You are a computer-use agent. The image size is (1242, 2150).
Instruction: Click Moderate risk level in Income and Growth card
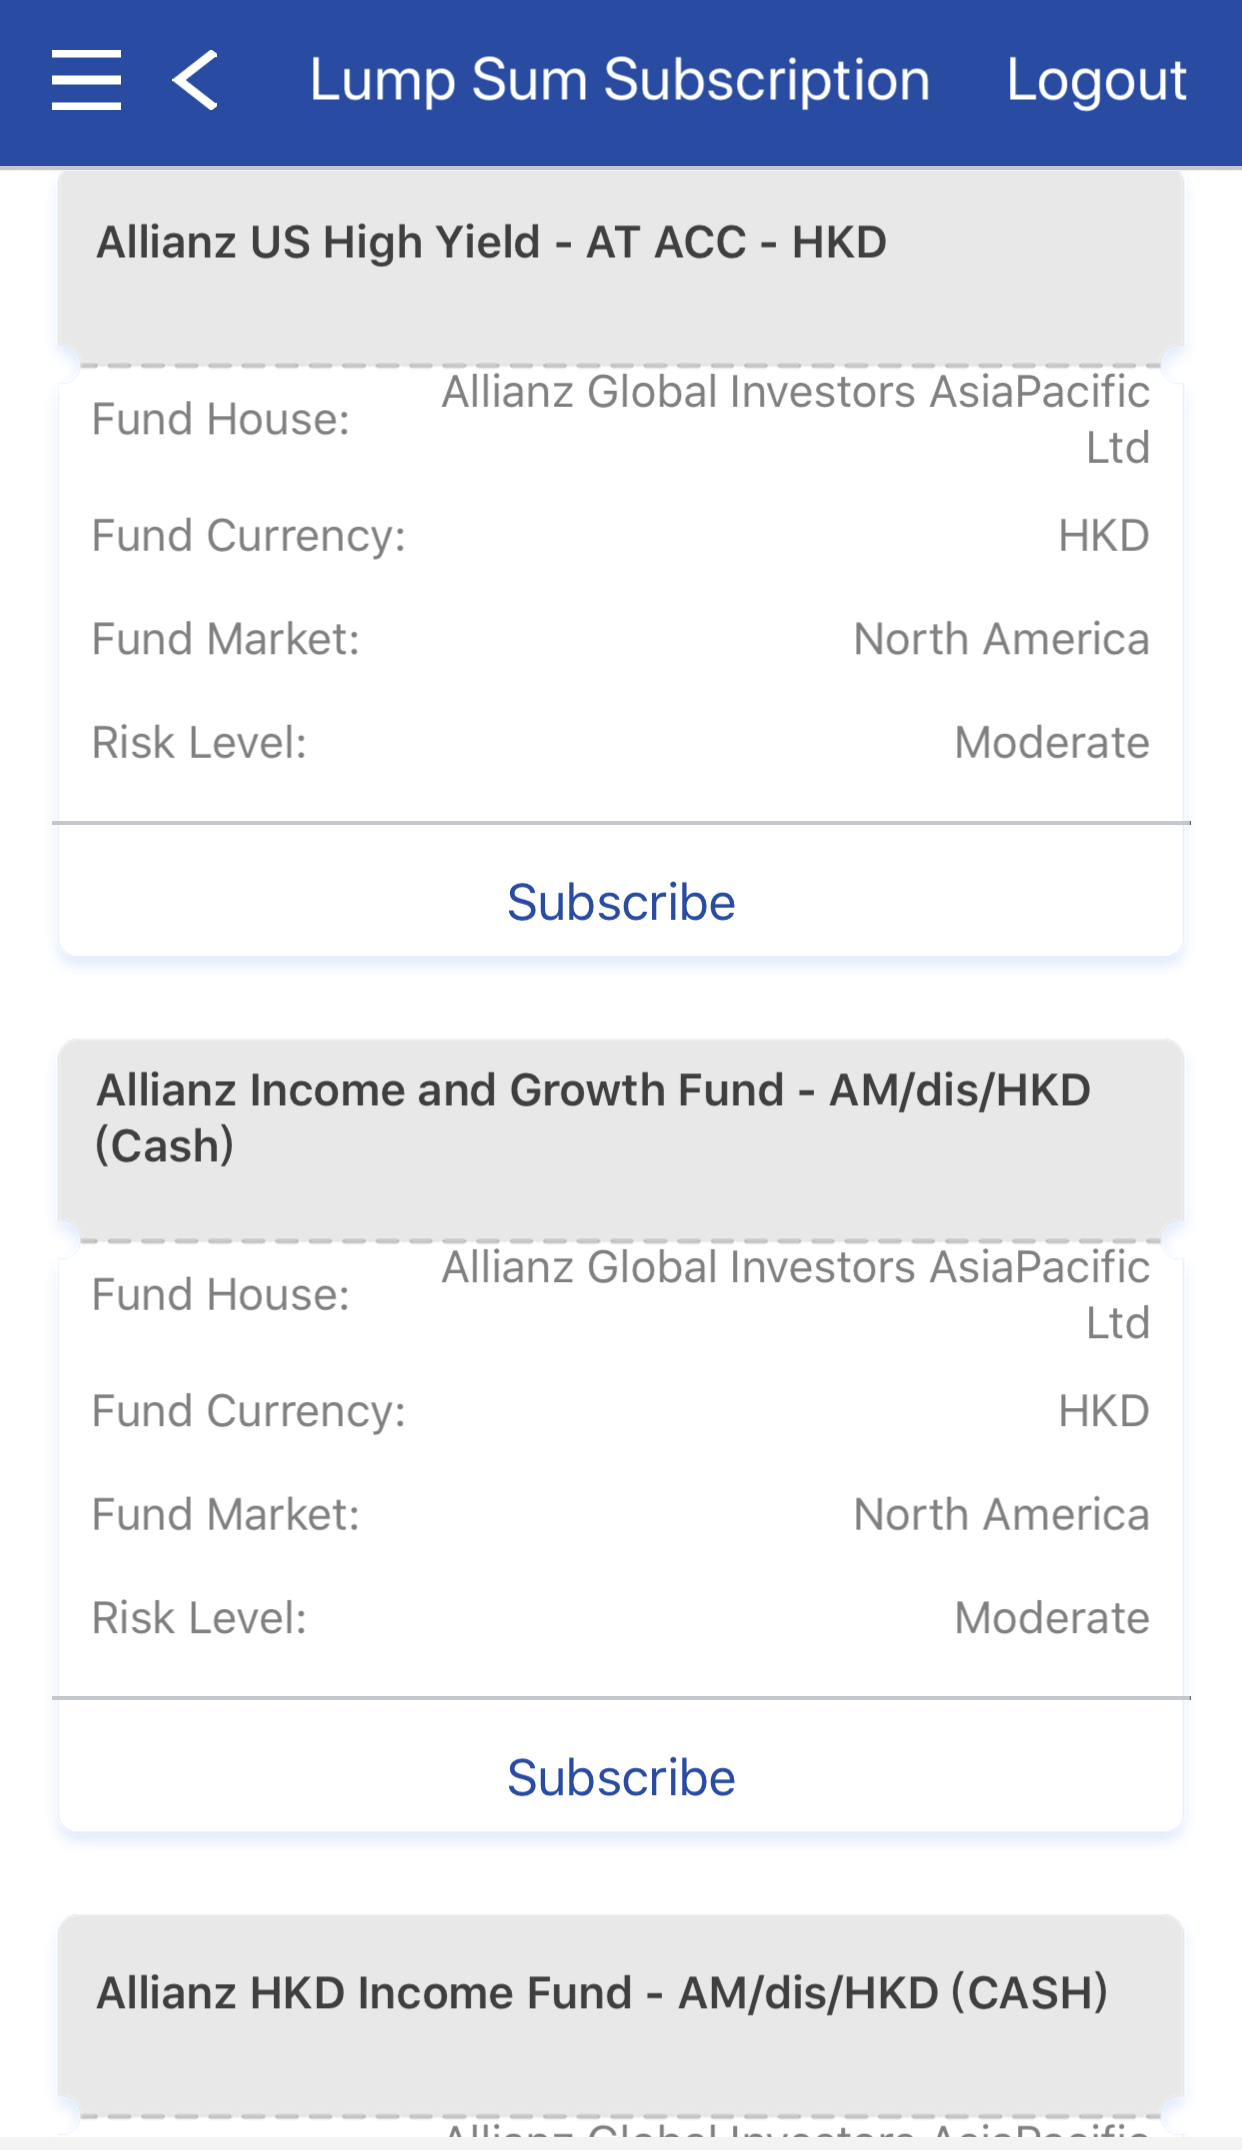pos(1052,1618)
